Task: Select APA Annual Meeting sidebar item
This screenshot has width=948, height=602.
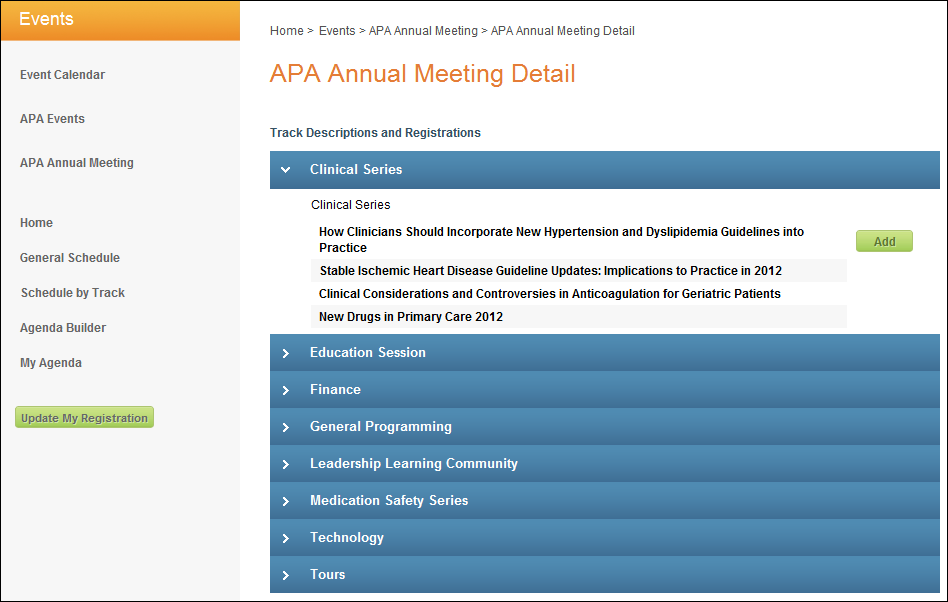Action: [77, 163]
